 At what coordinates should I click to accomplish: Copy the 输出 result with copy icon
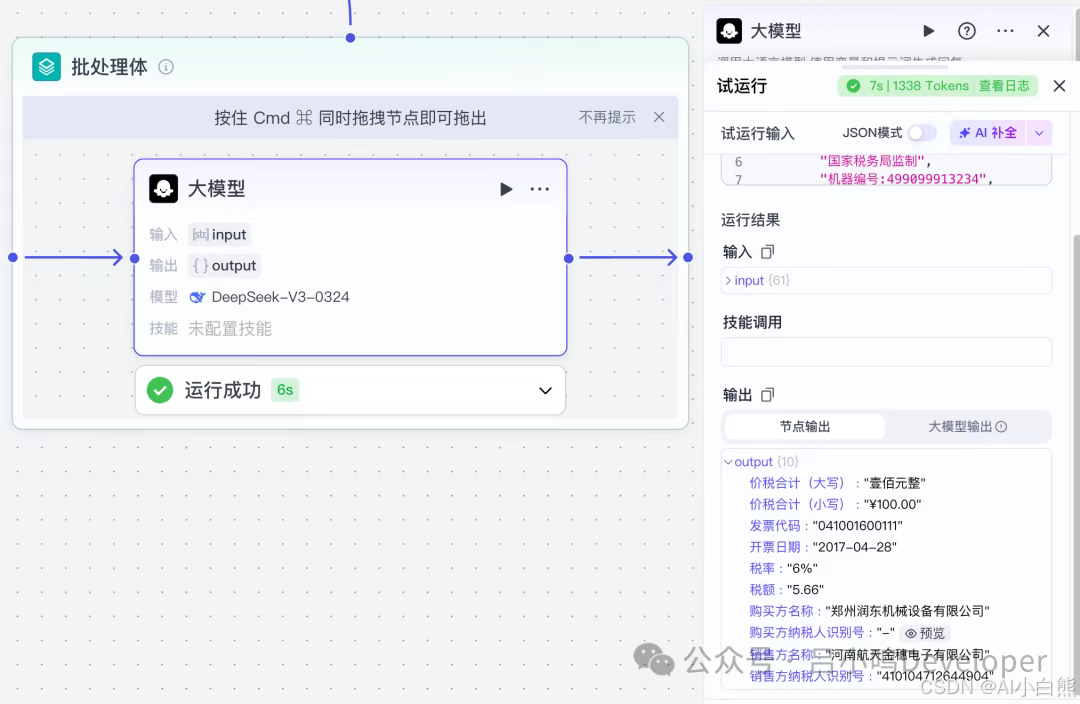[767, 395]
